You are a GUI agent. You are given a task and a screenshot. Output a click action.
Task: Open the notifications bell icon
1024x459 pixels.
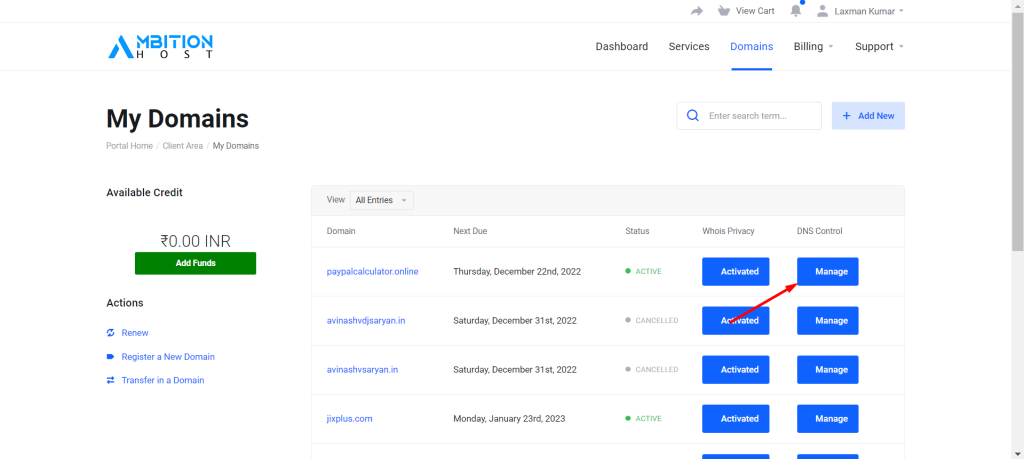(x=795, y=11)
